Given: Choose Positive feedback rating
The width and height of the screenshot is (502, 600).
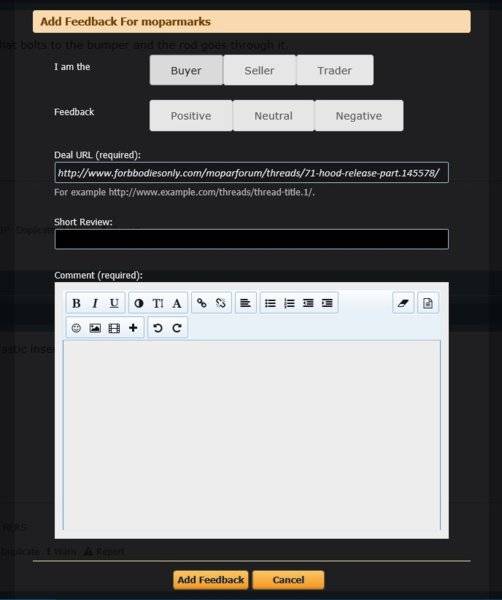Looking at the screenshot, I should click(x=191, y=116).
